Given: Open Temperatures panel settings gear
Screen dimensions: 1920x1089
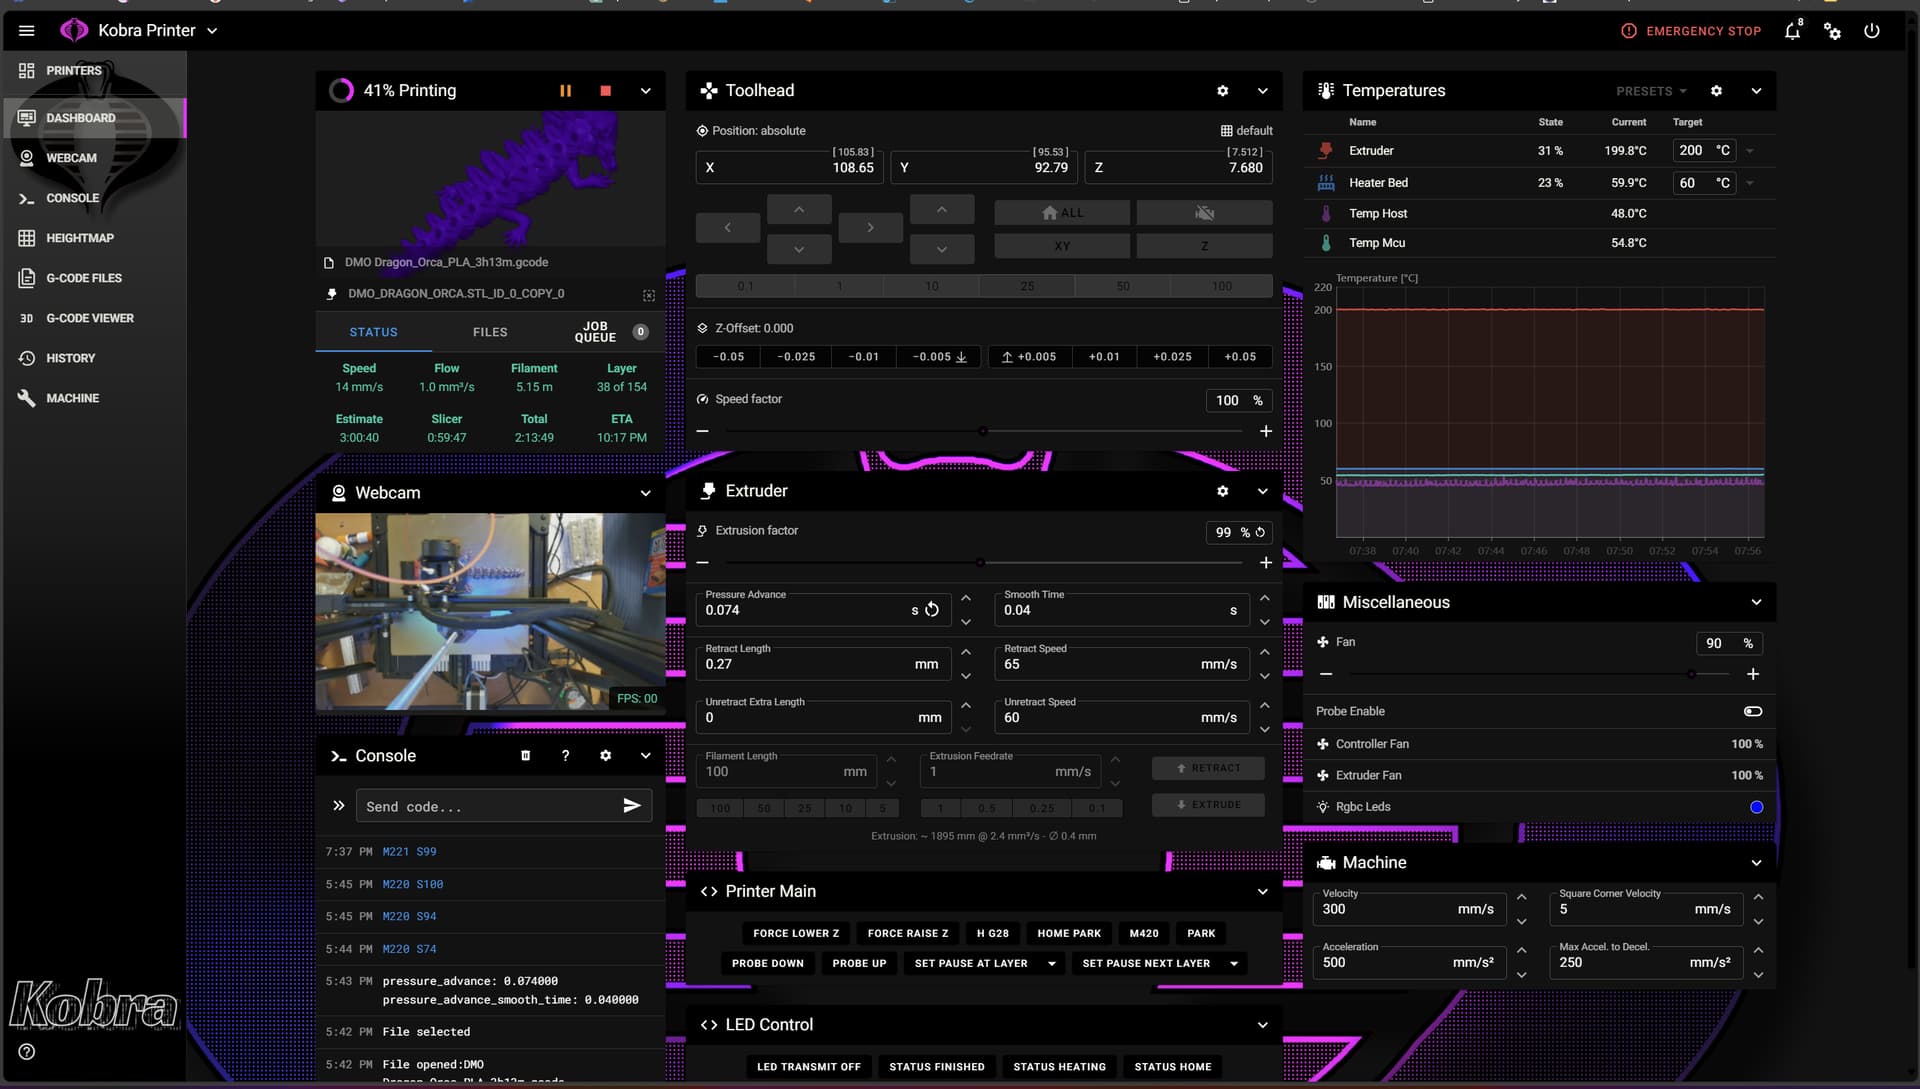Looking at the screenshot, I should 1716,91.
